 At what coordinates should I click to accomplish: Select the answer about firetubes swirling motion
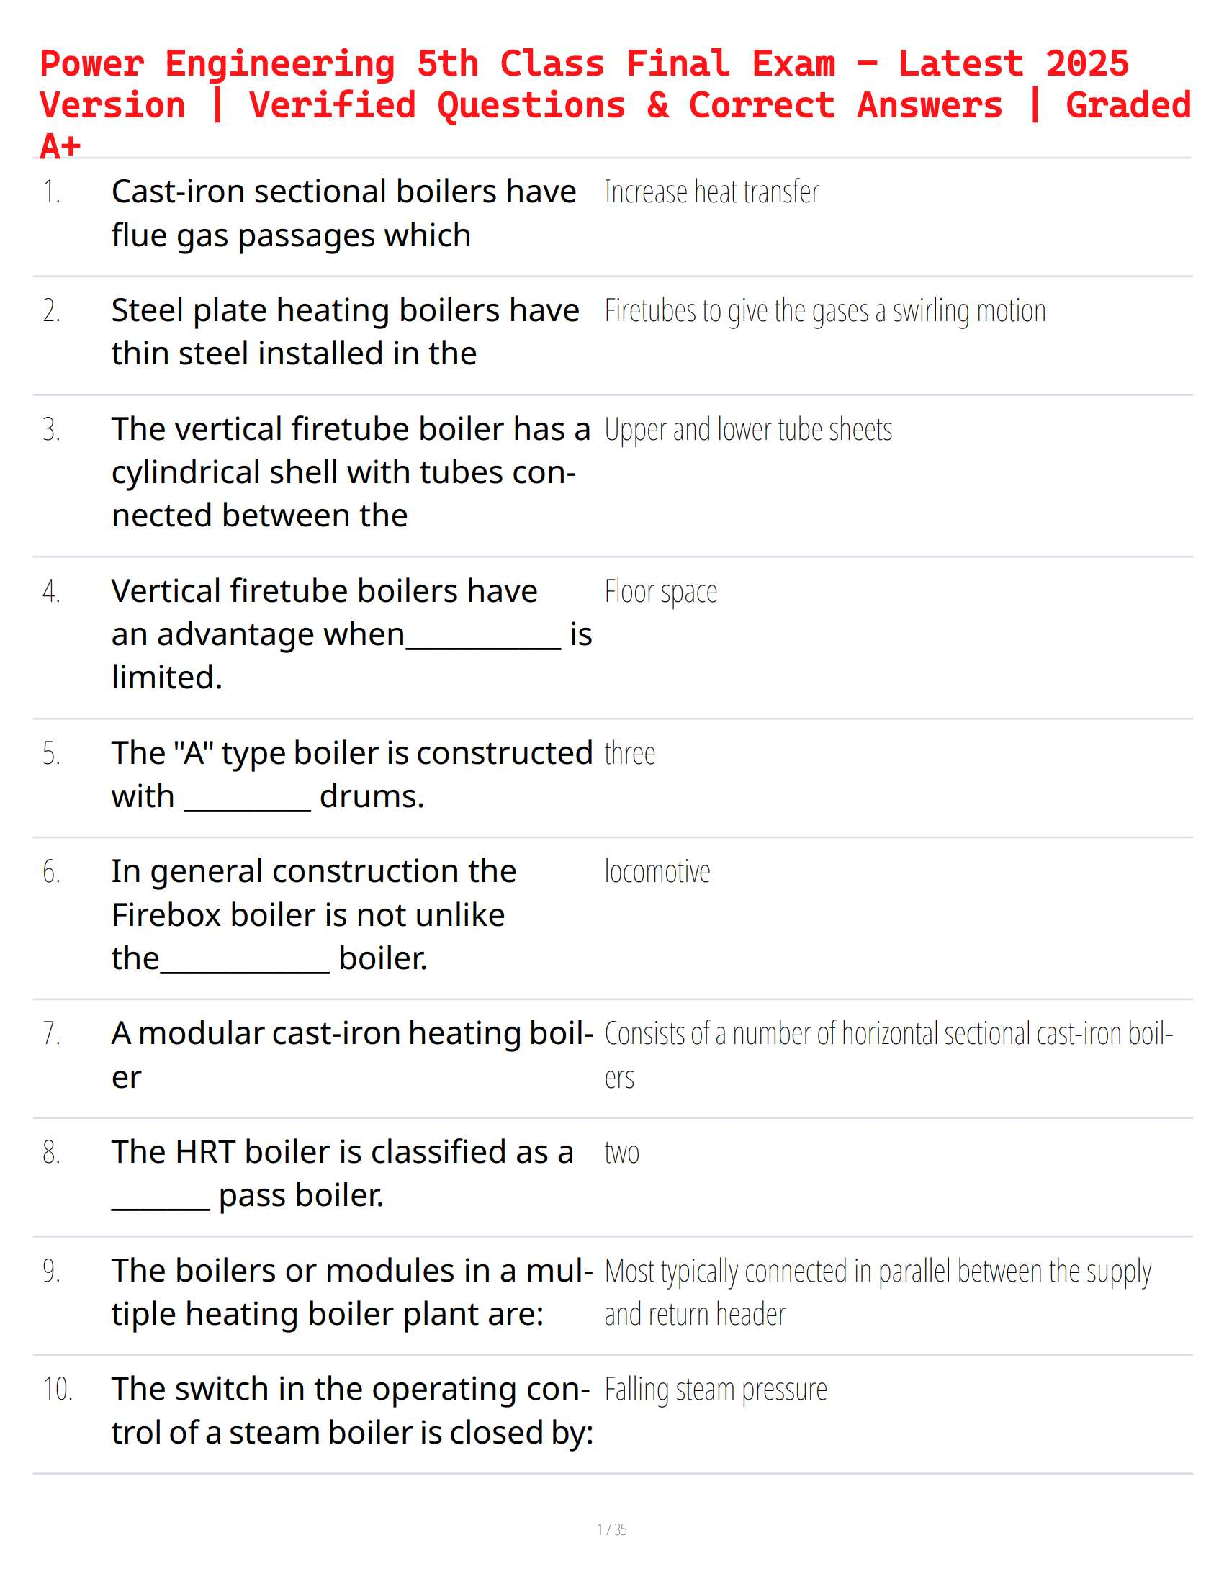click(824, 312)
